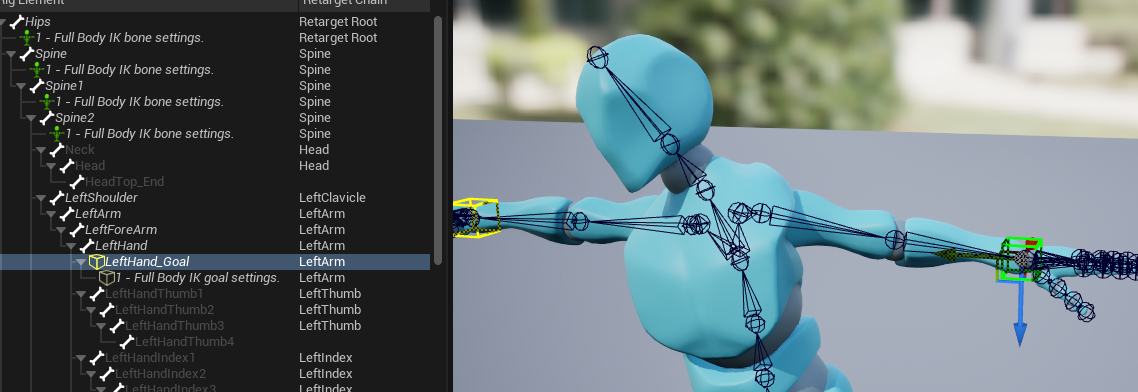Select the Spine bone icon
Viewport: 1138px width, 392px height.
coord(26,54)
